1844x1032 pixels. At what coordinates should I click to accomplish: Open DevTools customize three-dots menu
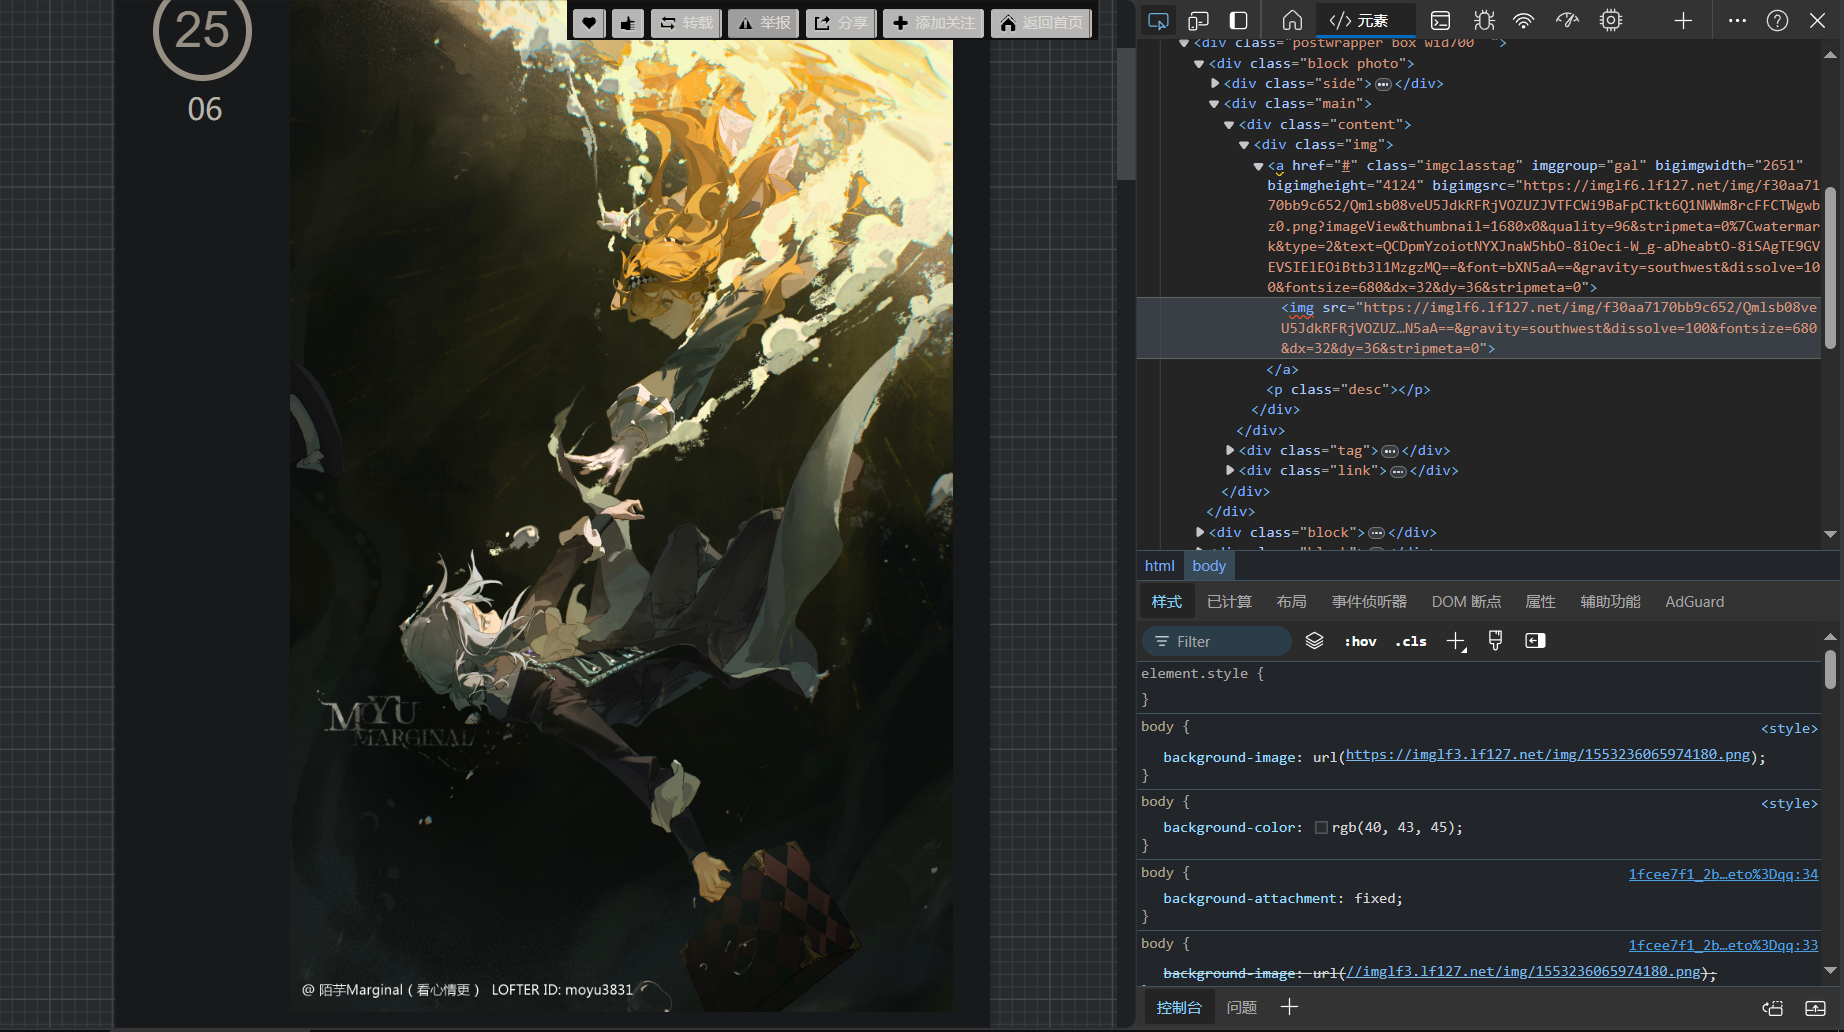(x=1738, y=20)
